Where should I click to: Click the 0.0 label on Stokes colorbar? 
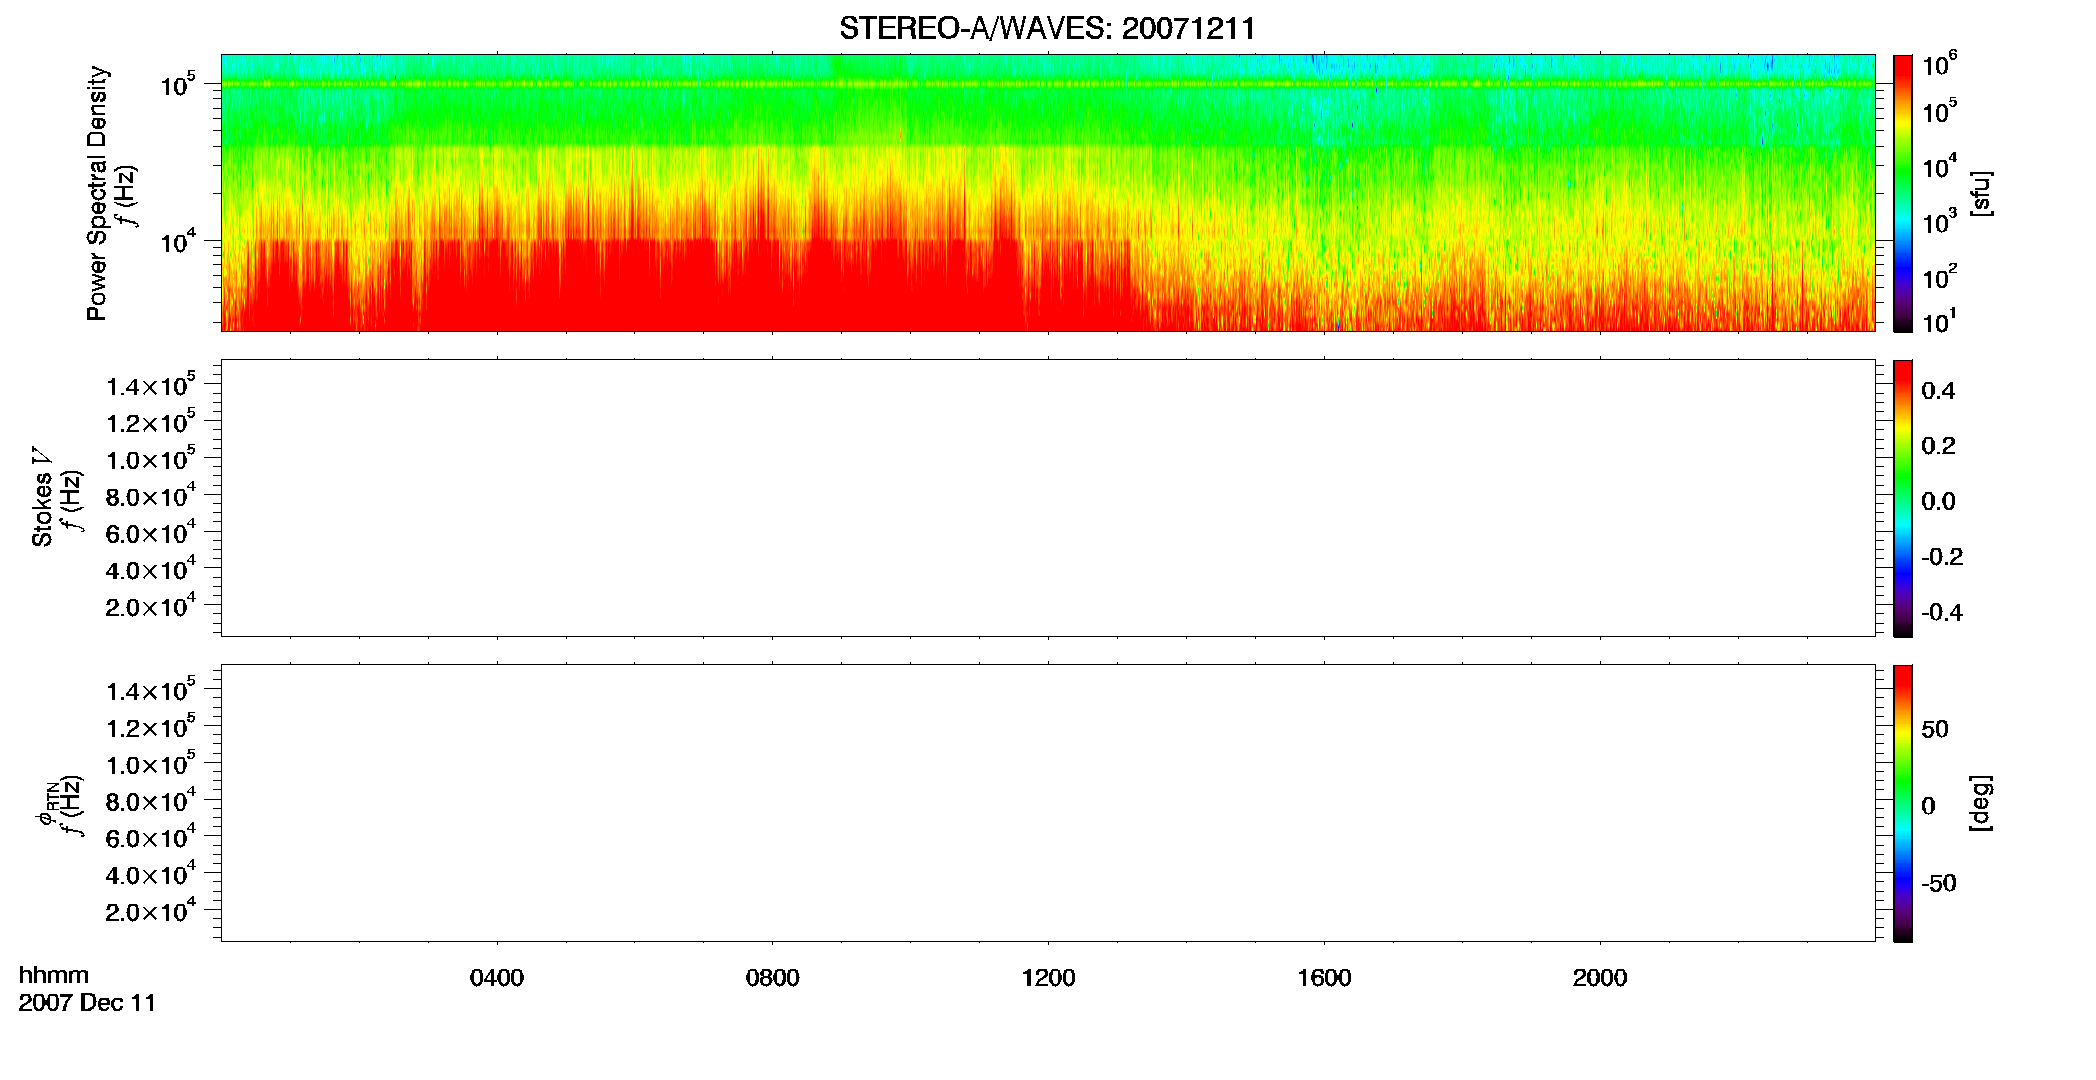coord(1938,502)
